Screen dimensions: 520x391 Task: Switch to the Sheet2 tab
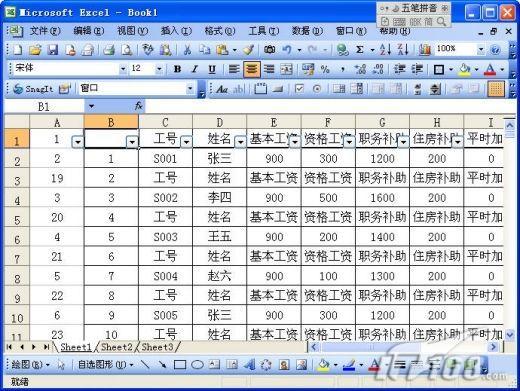coord(116,347)
